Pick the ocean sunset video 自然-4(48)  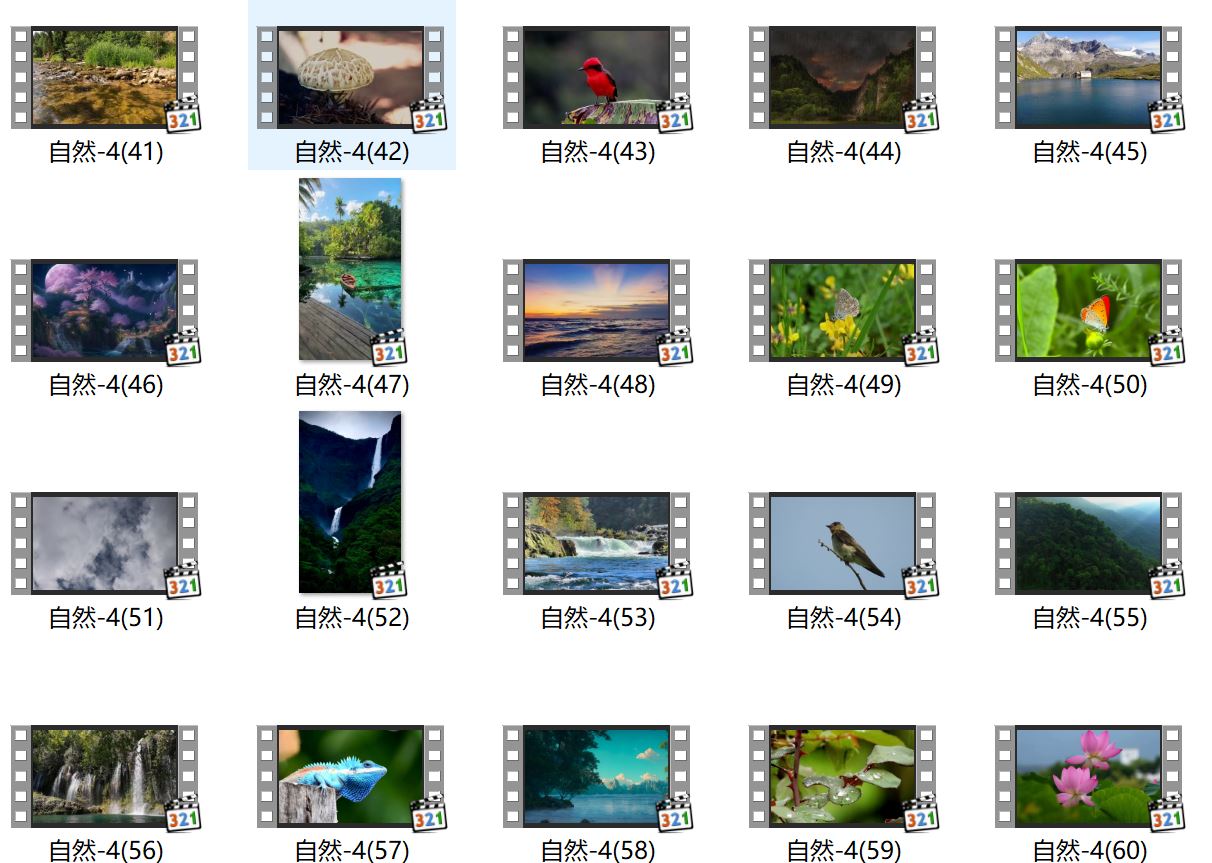pos(596,311)
